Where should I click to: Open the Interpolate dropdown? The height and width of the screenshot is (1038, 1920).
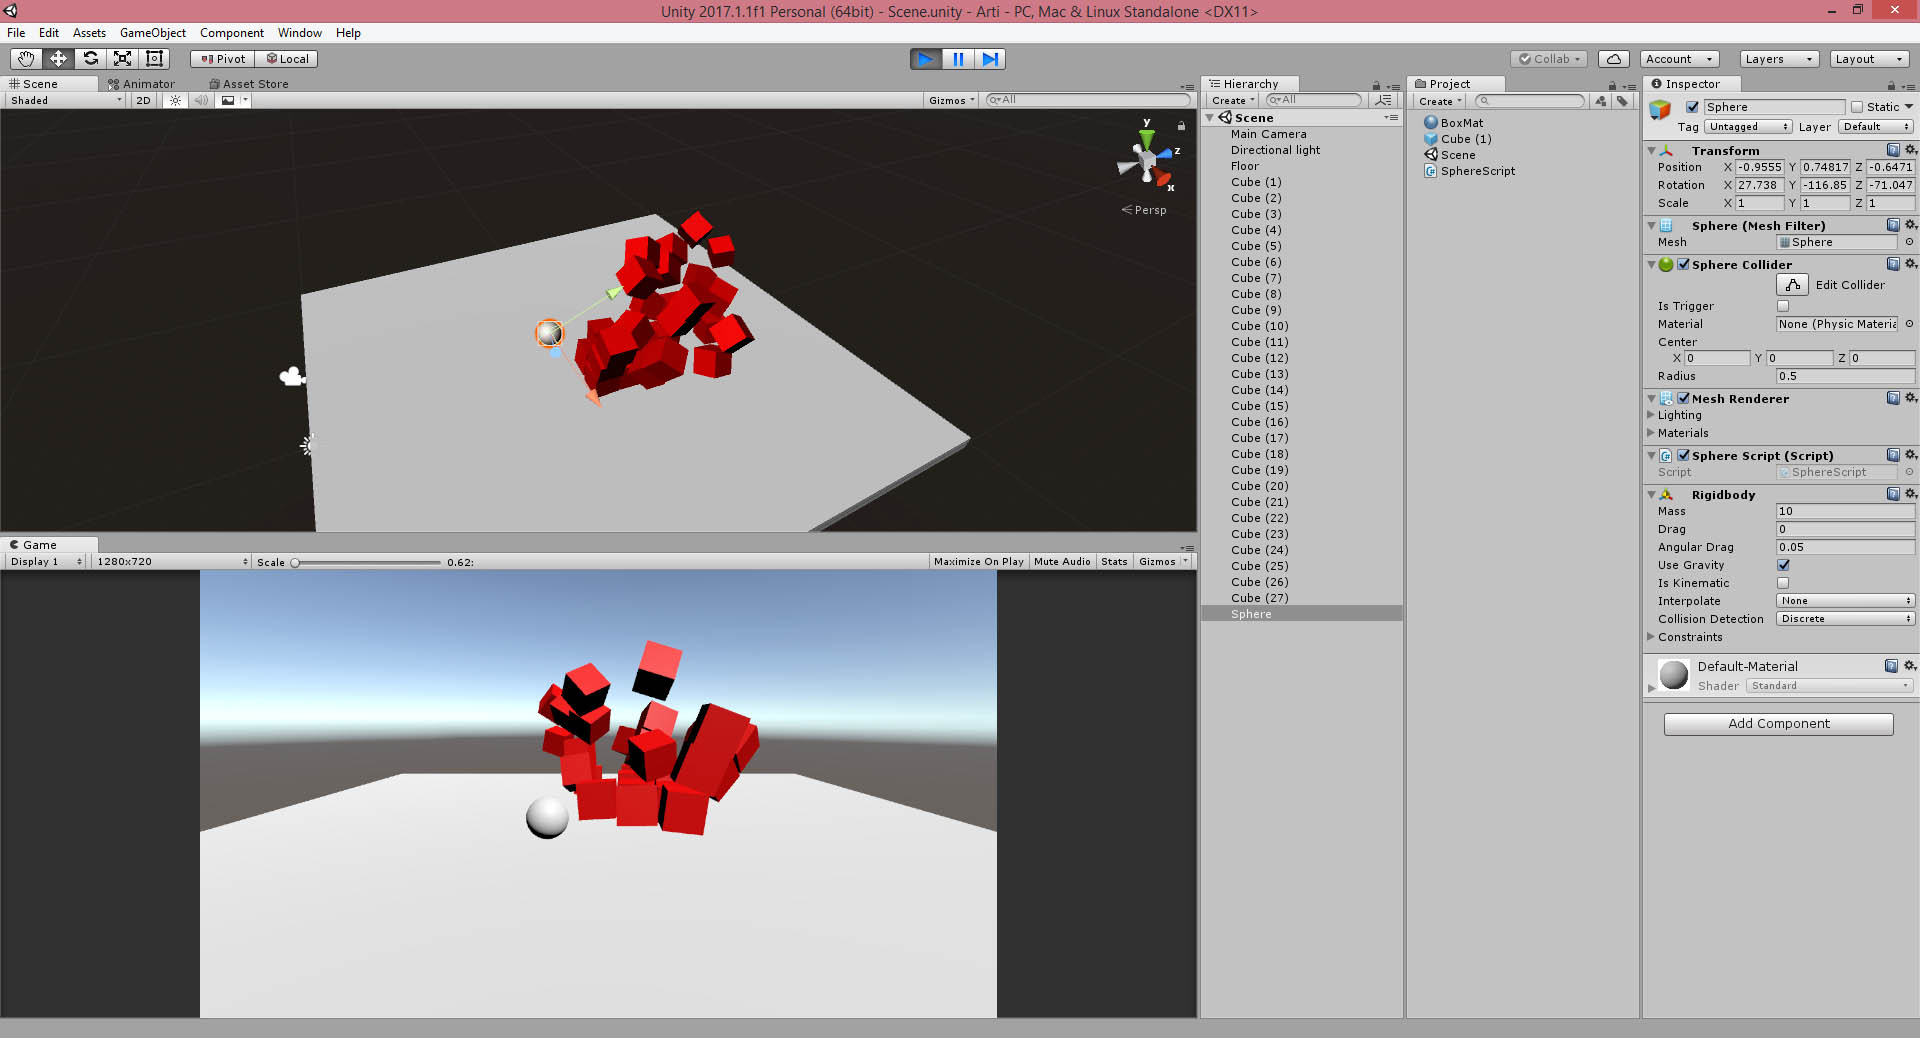(x=1845, y=601)
